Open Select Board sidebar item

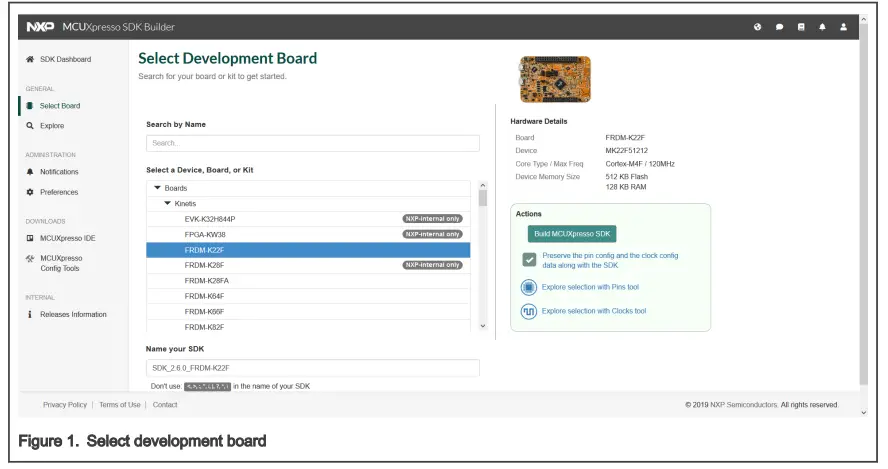pos(59,106)
